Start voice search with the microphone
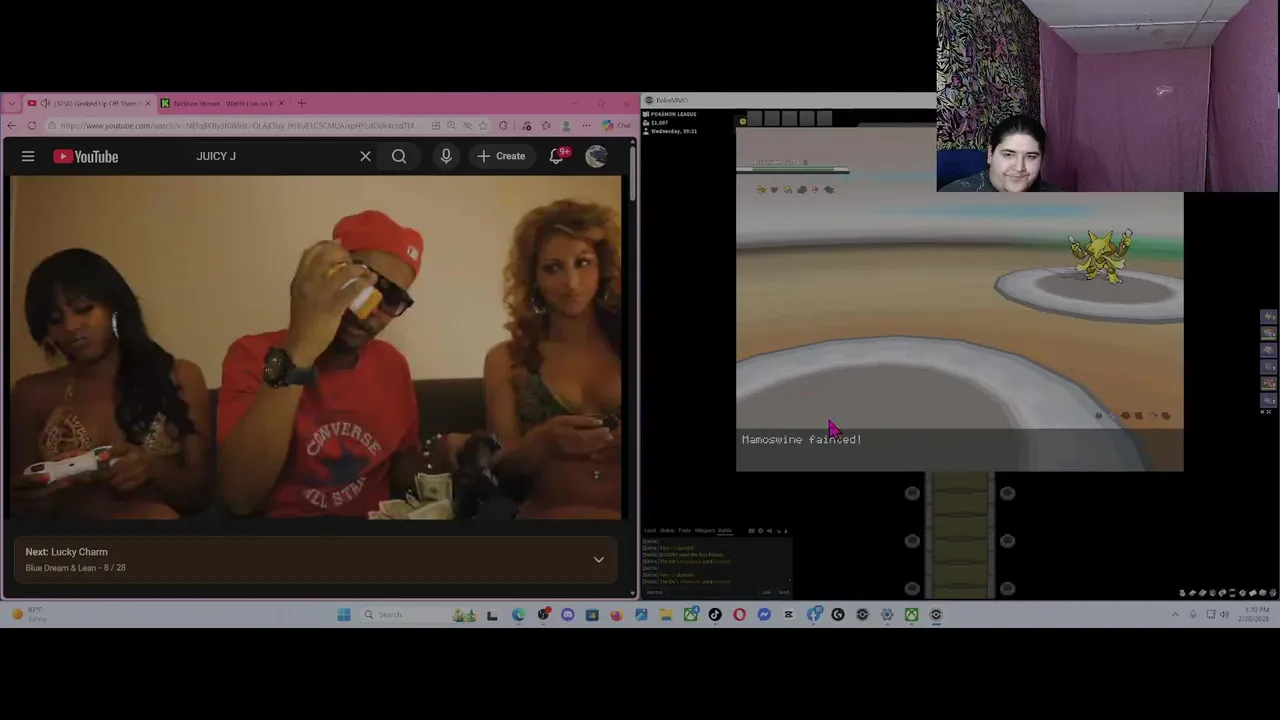 point(446,156)
